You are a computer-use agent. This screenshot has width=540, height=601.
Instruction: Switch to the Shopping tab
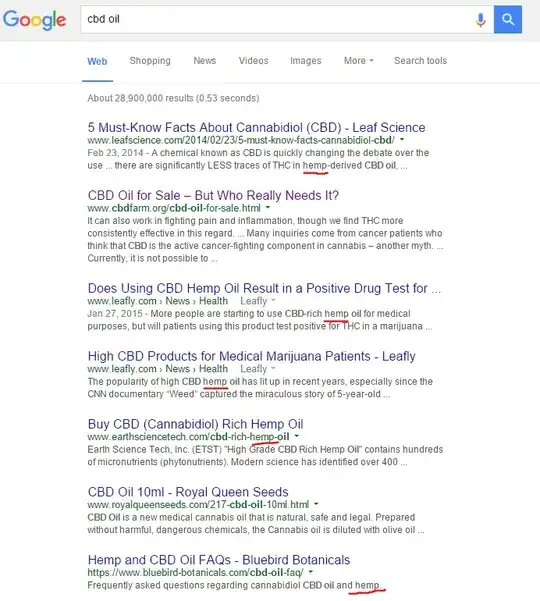[x=150, y=61]
